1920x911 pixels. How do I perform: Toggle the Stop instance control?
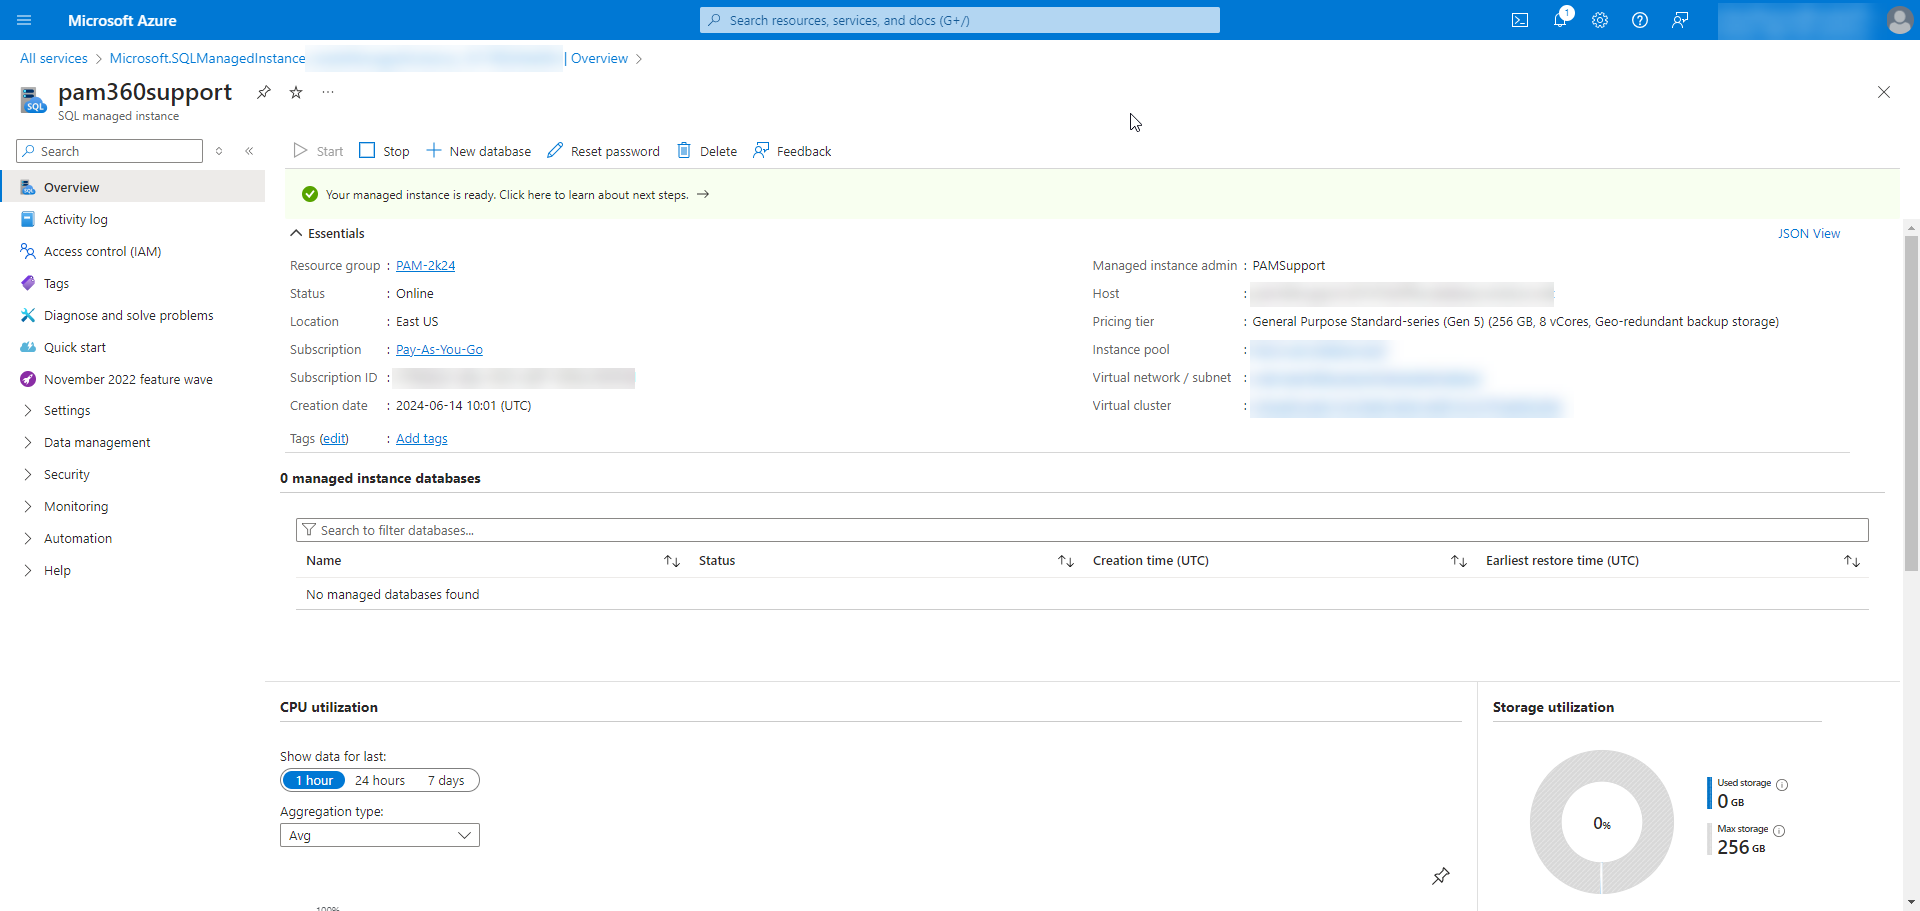(x=384, y=151)
